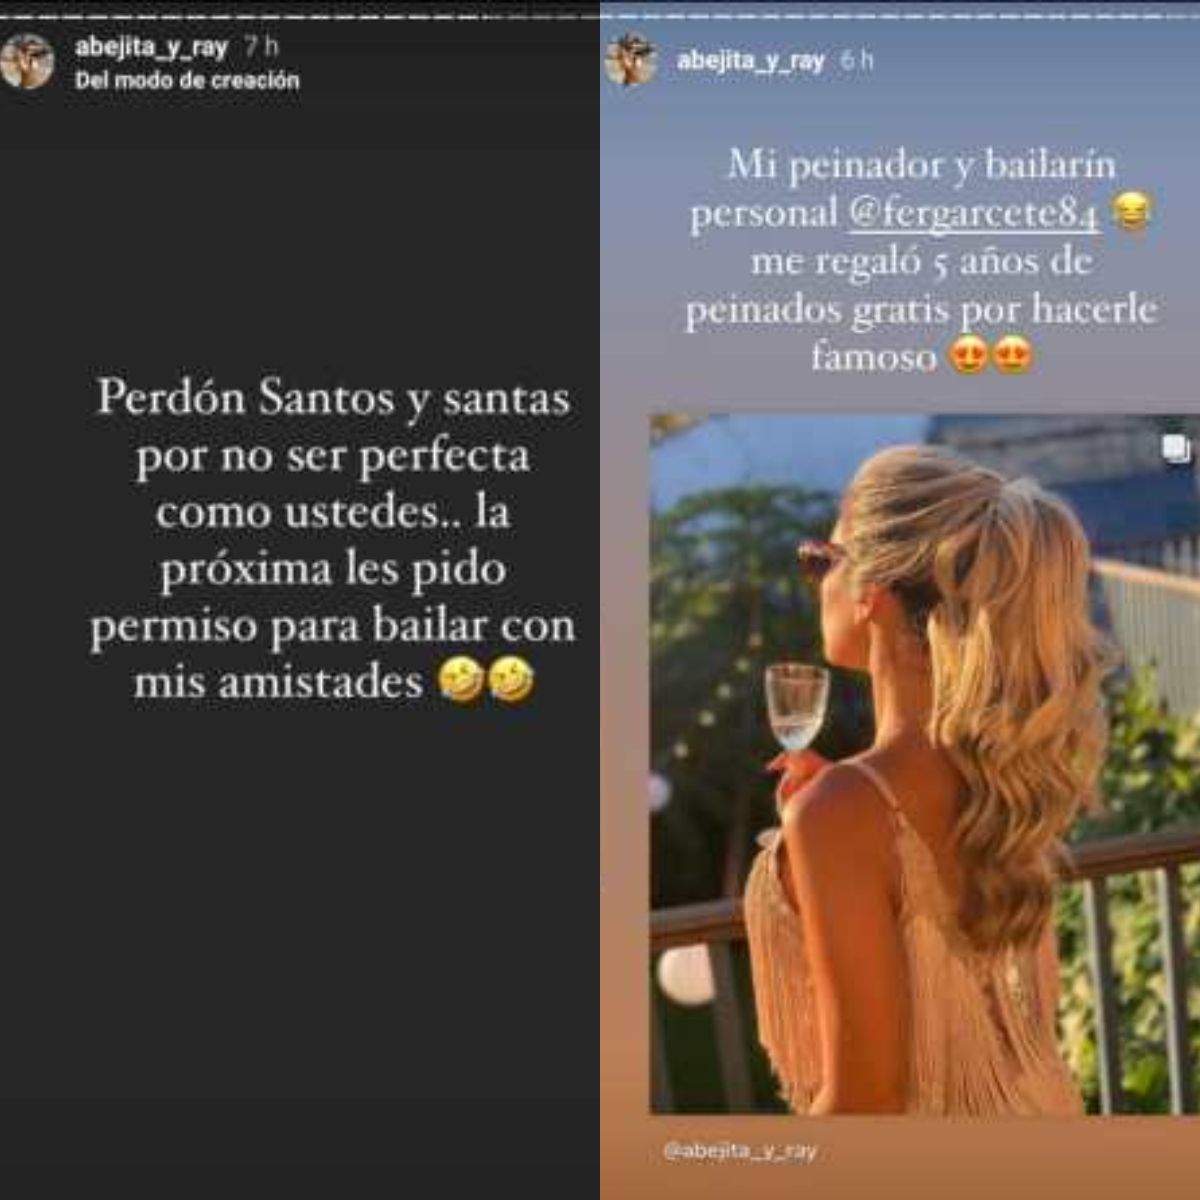Tap the heart-eyes emojis after famoso

991,357
